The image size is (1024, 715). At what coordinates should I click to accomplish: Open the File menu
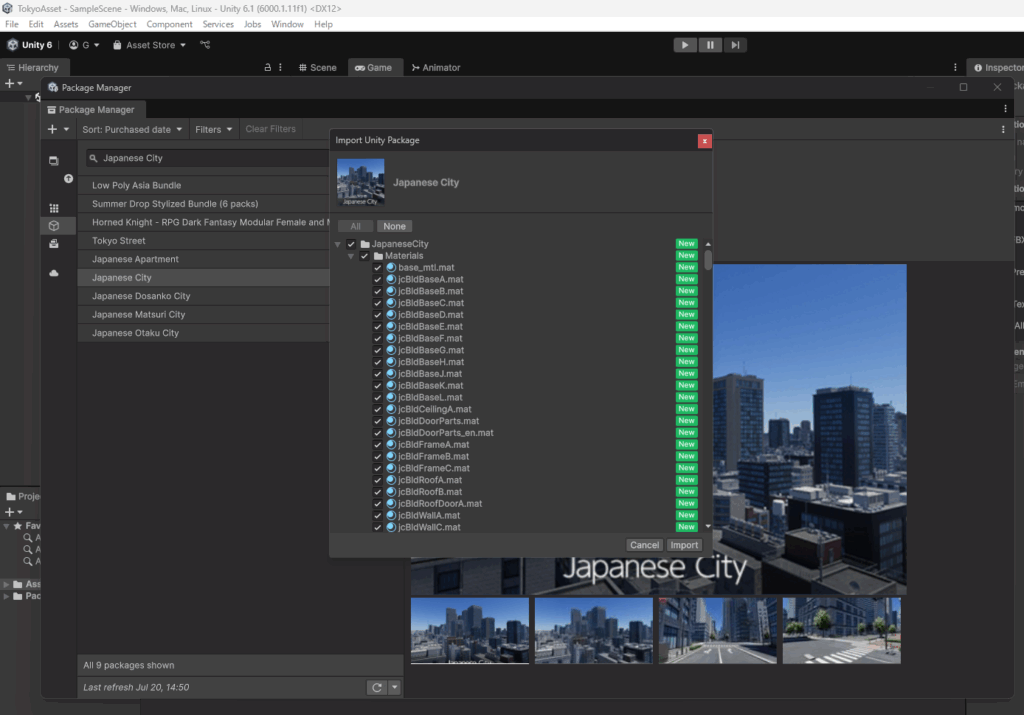[x=12, y=24]
